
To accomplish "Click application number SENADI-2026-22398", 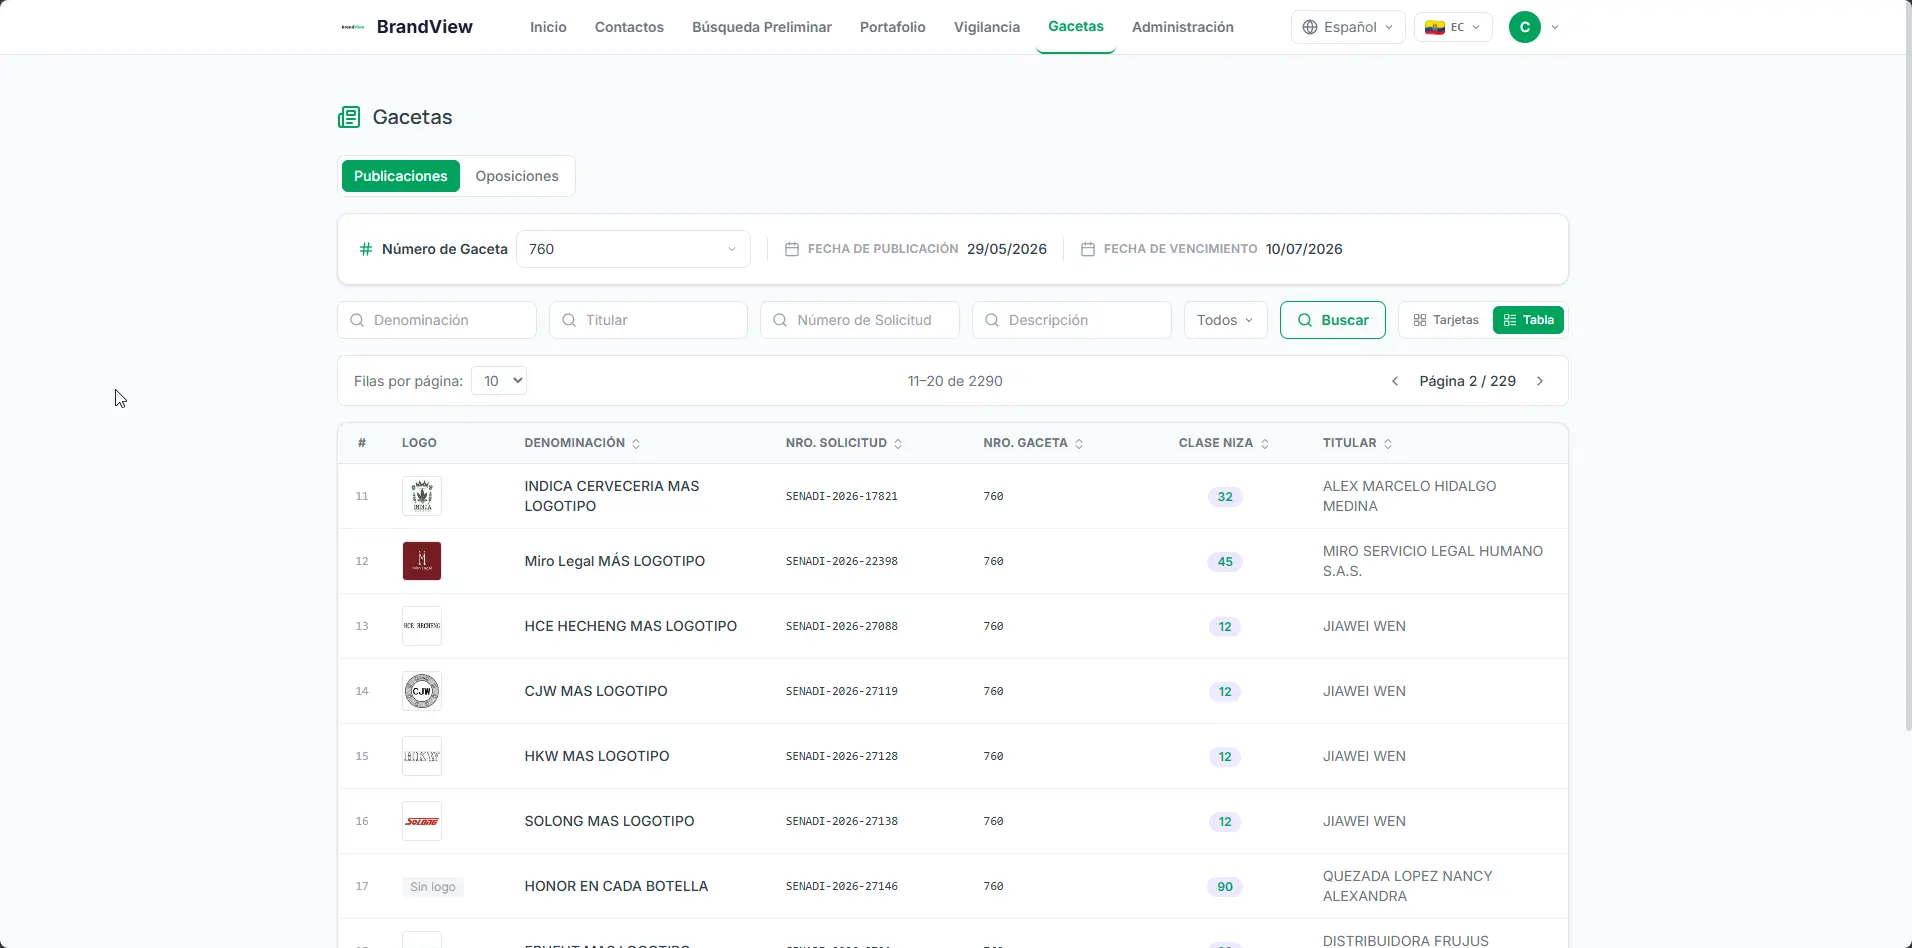I will click(842, 561).
